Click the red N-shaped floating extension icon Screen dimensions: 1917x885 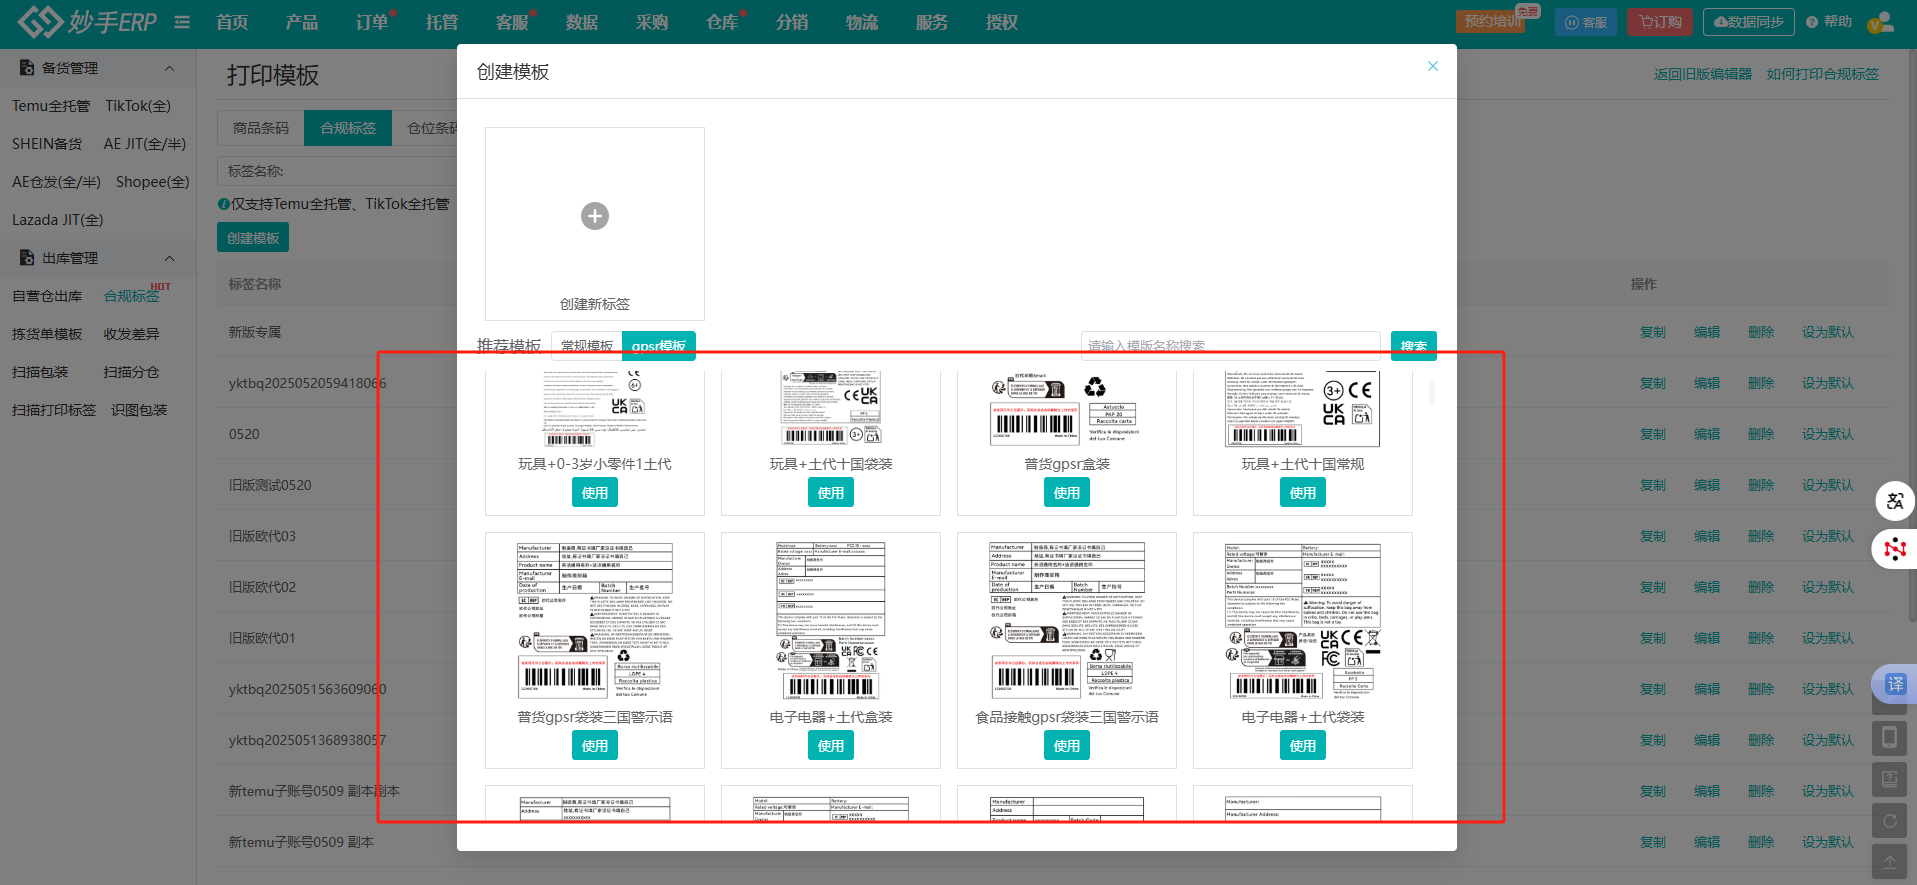[x=1894, y=549]
